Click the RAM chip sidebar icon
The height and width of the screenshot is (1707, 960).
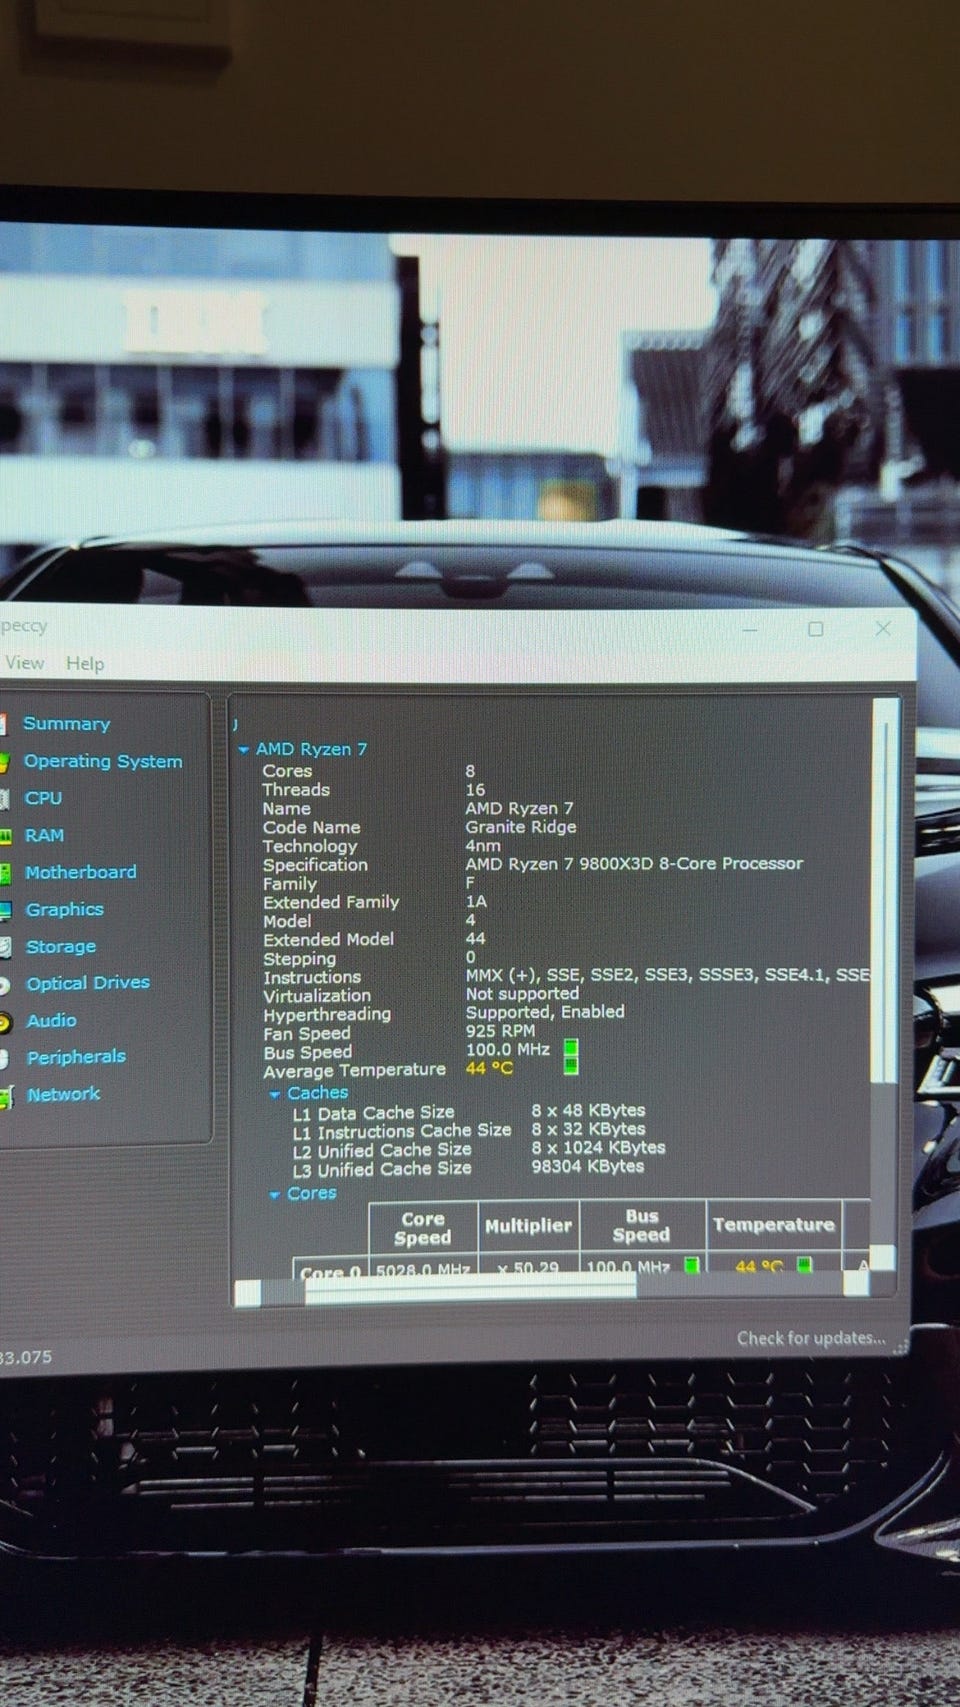coord(5,836)
